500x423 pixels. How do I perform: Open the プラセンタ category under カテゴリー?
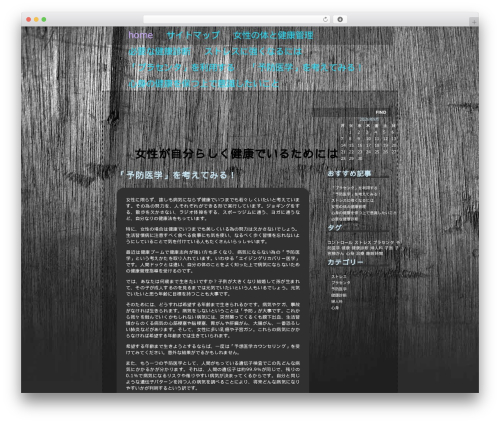[x=341, y=283]
